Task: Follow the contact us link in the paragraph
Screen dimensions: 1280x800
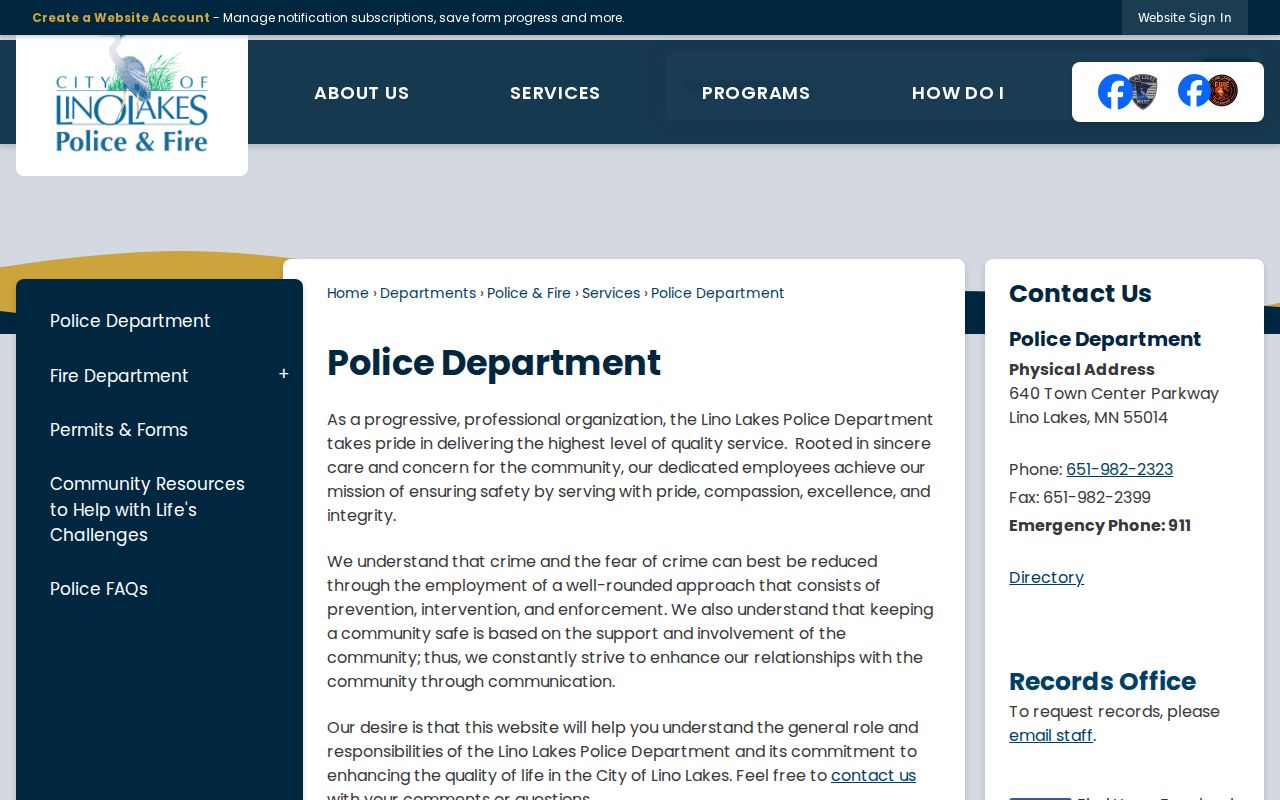Action: pos(873,775)
